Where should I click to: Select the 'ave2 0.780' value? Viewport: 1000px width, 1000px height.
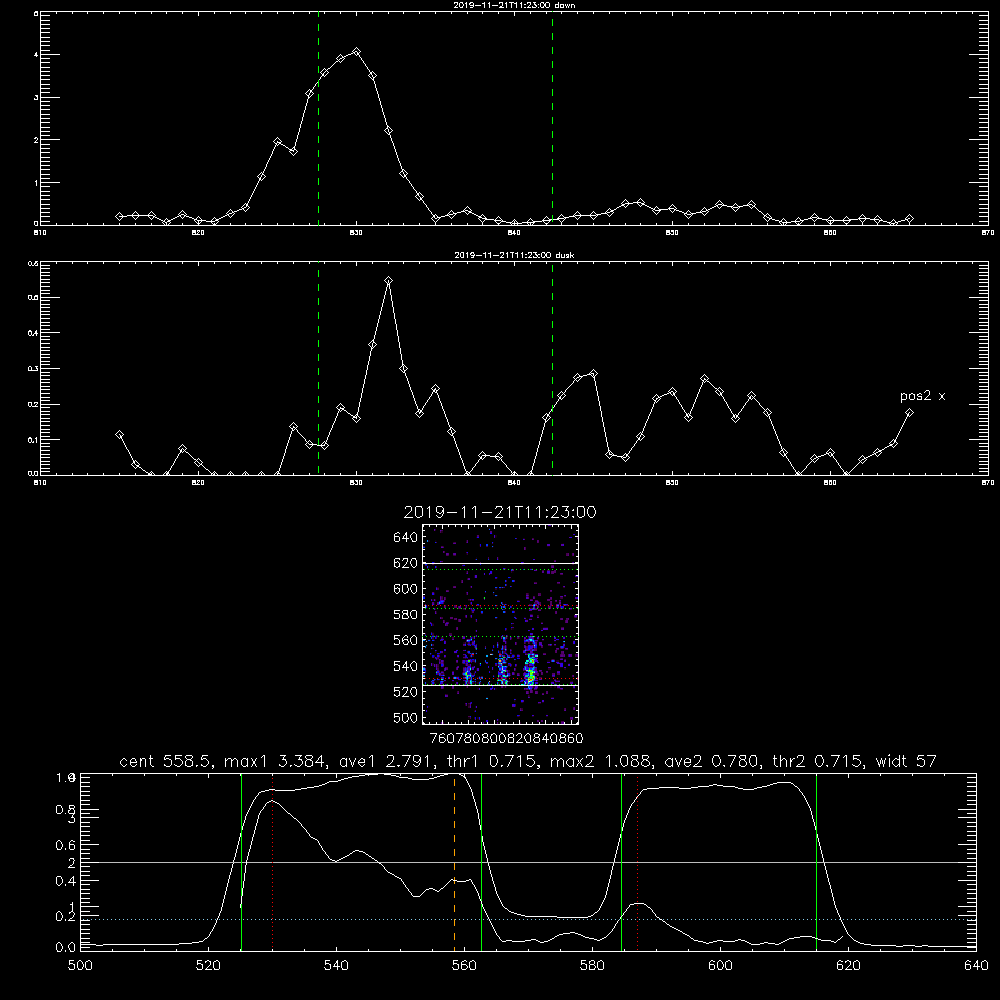pos(712,761)
